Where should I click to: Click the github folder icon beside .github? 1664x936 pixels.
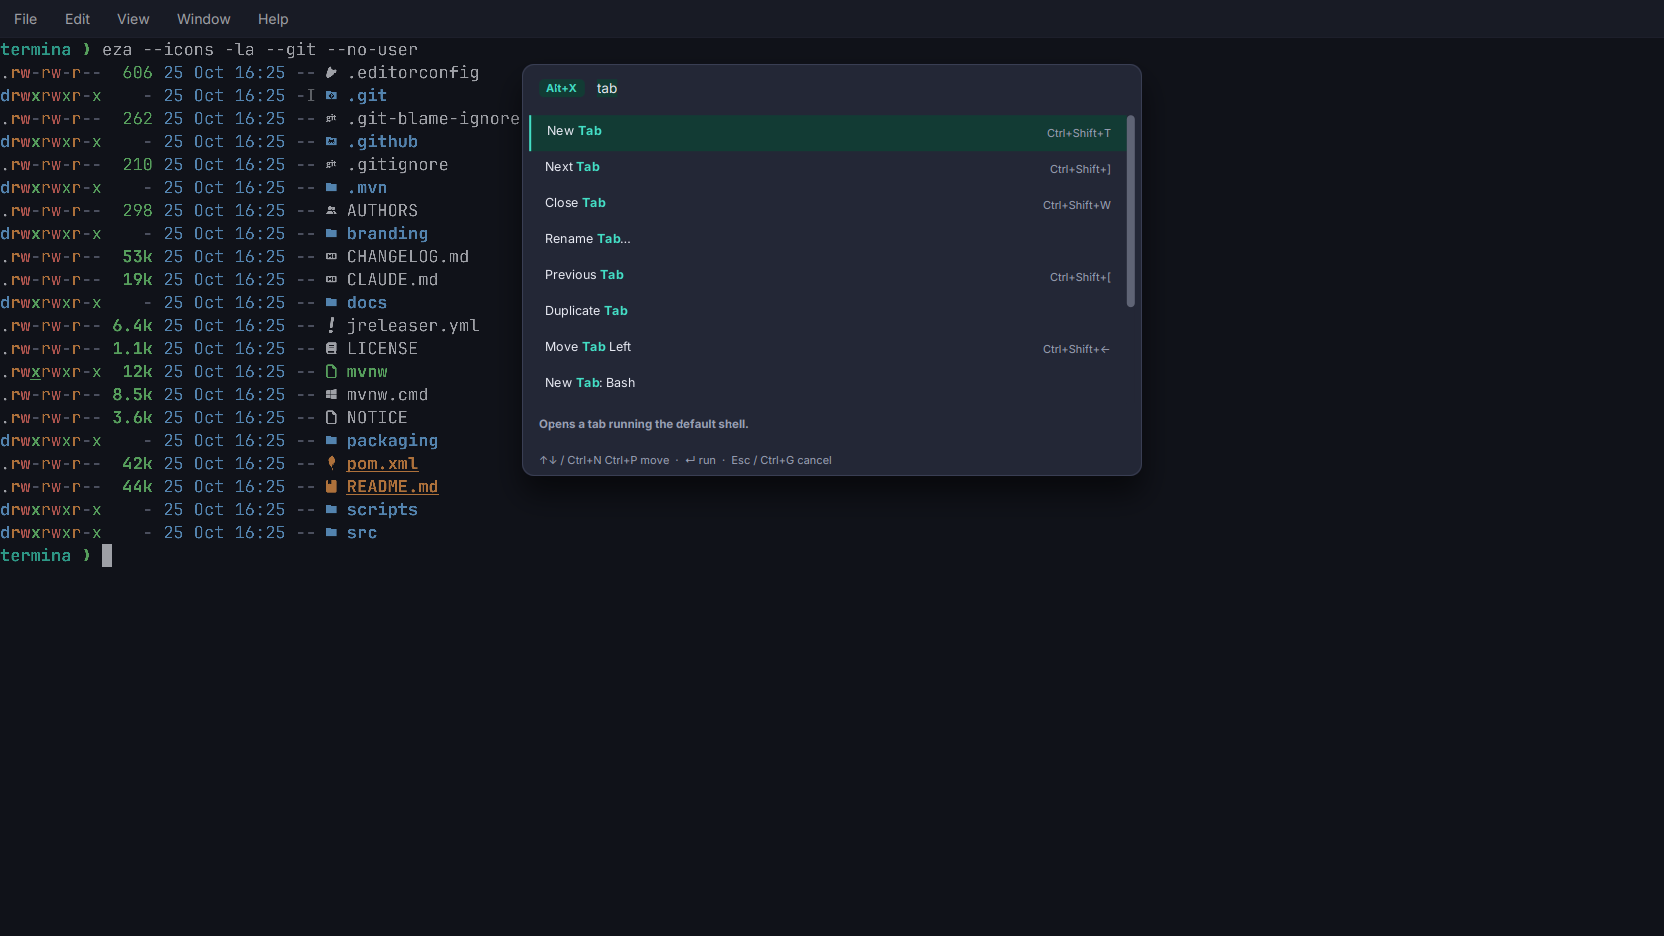[331, 141]
